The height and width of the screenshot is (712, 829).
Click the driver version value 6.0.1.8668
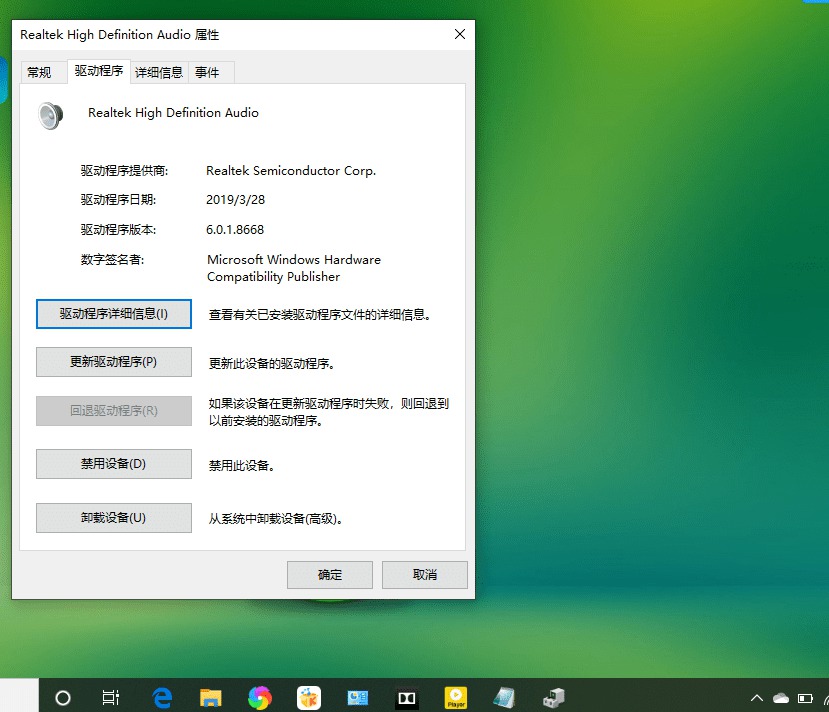click(235, 230)
